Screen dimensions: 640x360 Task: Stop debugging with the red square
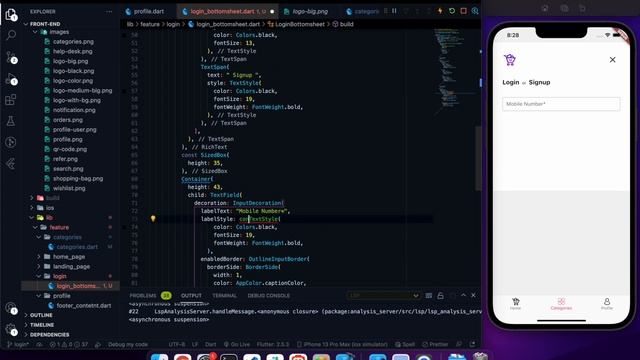point(464,11)
